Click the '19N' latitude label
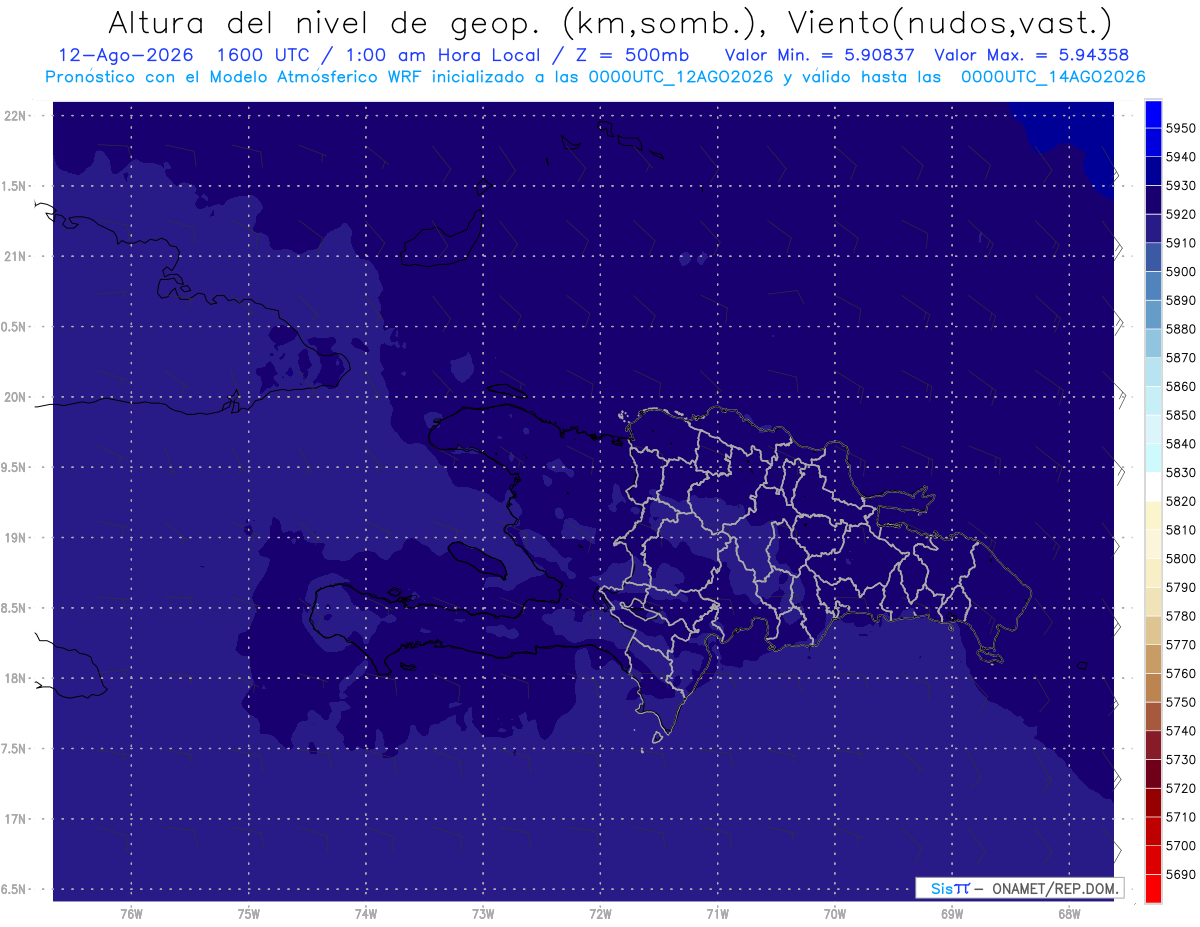This screenshot has height=927, width=1200. pyautogui.click(x=15, y=538)
